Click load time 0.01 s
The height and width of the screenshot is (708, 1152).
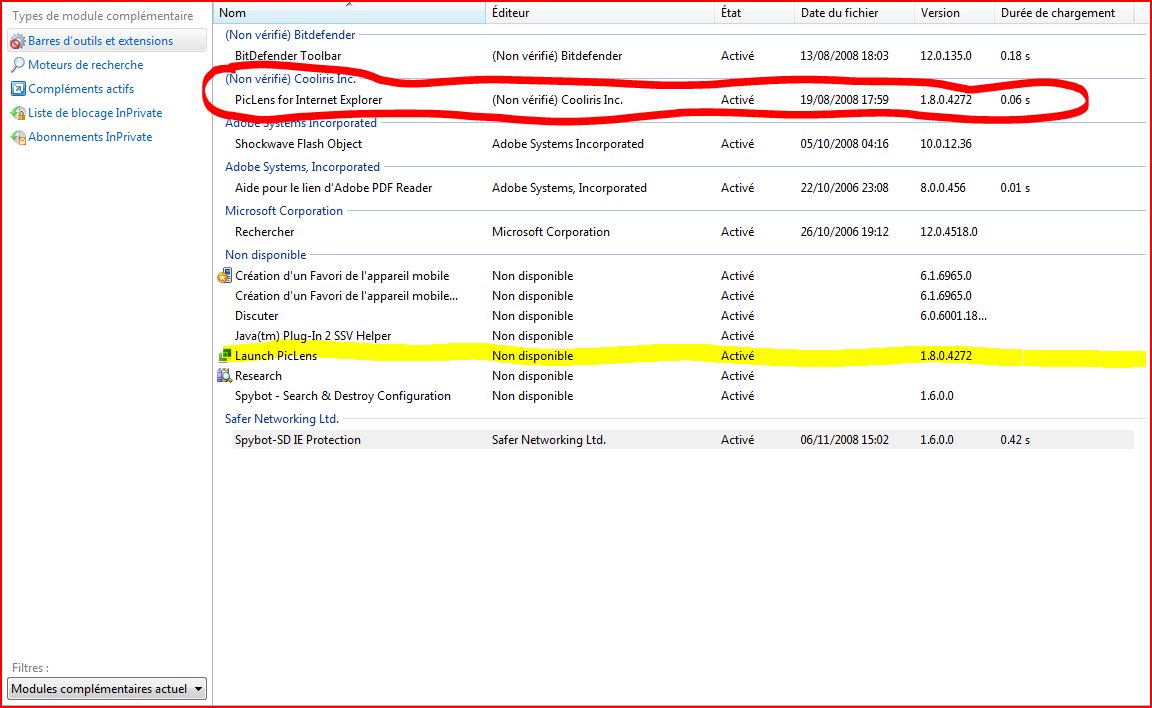pyautogui.click(x=1015, y=188)
